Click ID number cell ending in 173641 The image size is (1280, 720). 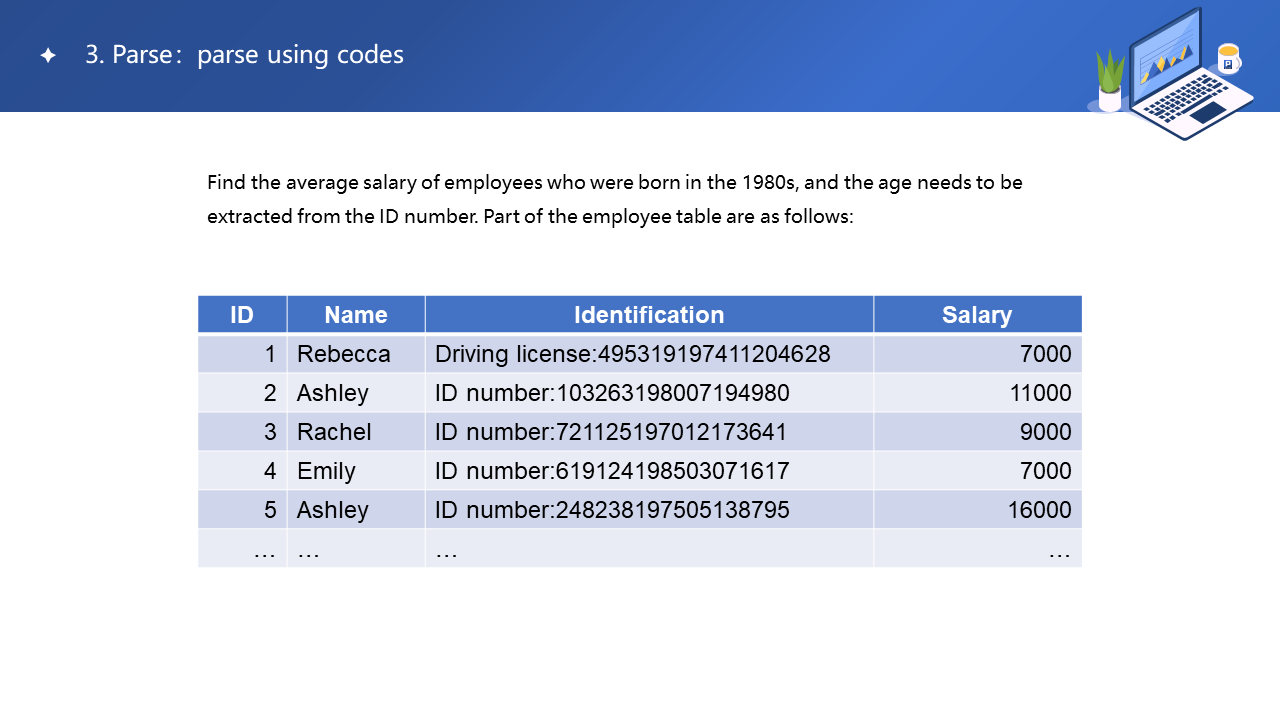(611, 432)
